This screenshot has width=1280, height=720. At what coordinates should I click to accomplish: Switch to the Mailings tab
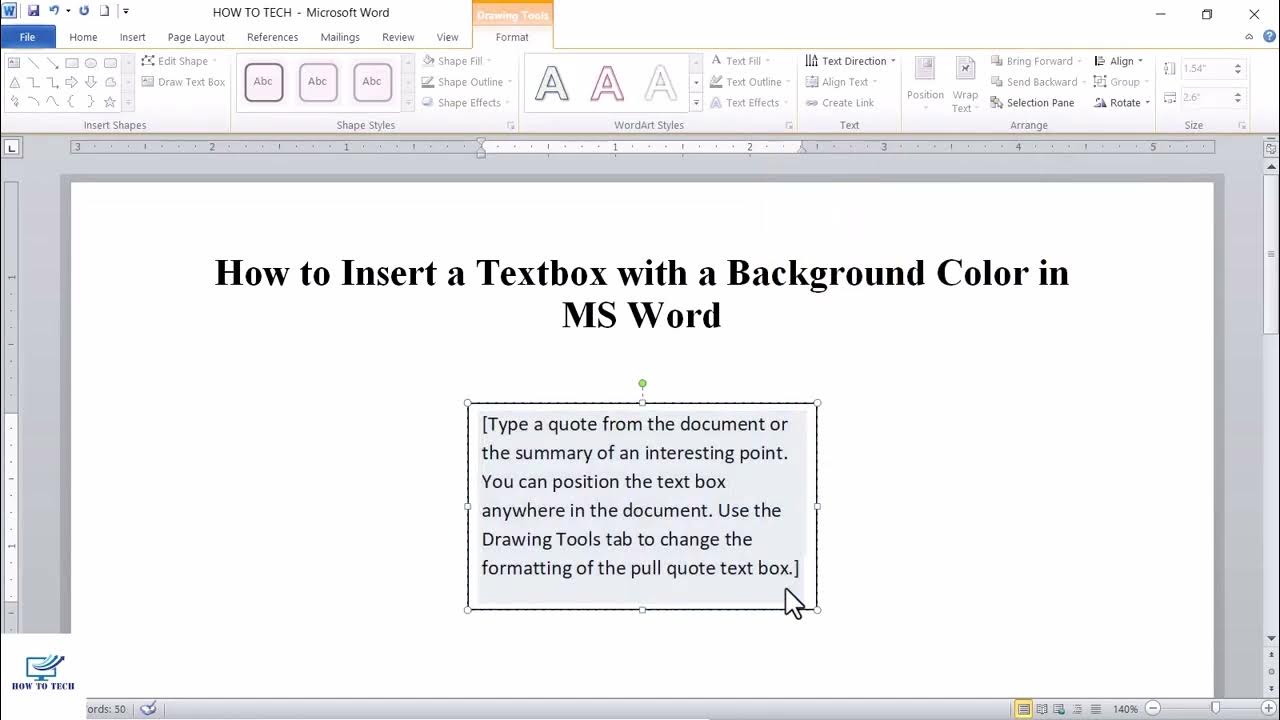pyautogui.click(x=340, y=37)
